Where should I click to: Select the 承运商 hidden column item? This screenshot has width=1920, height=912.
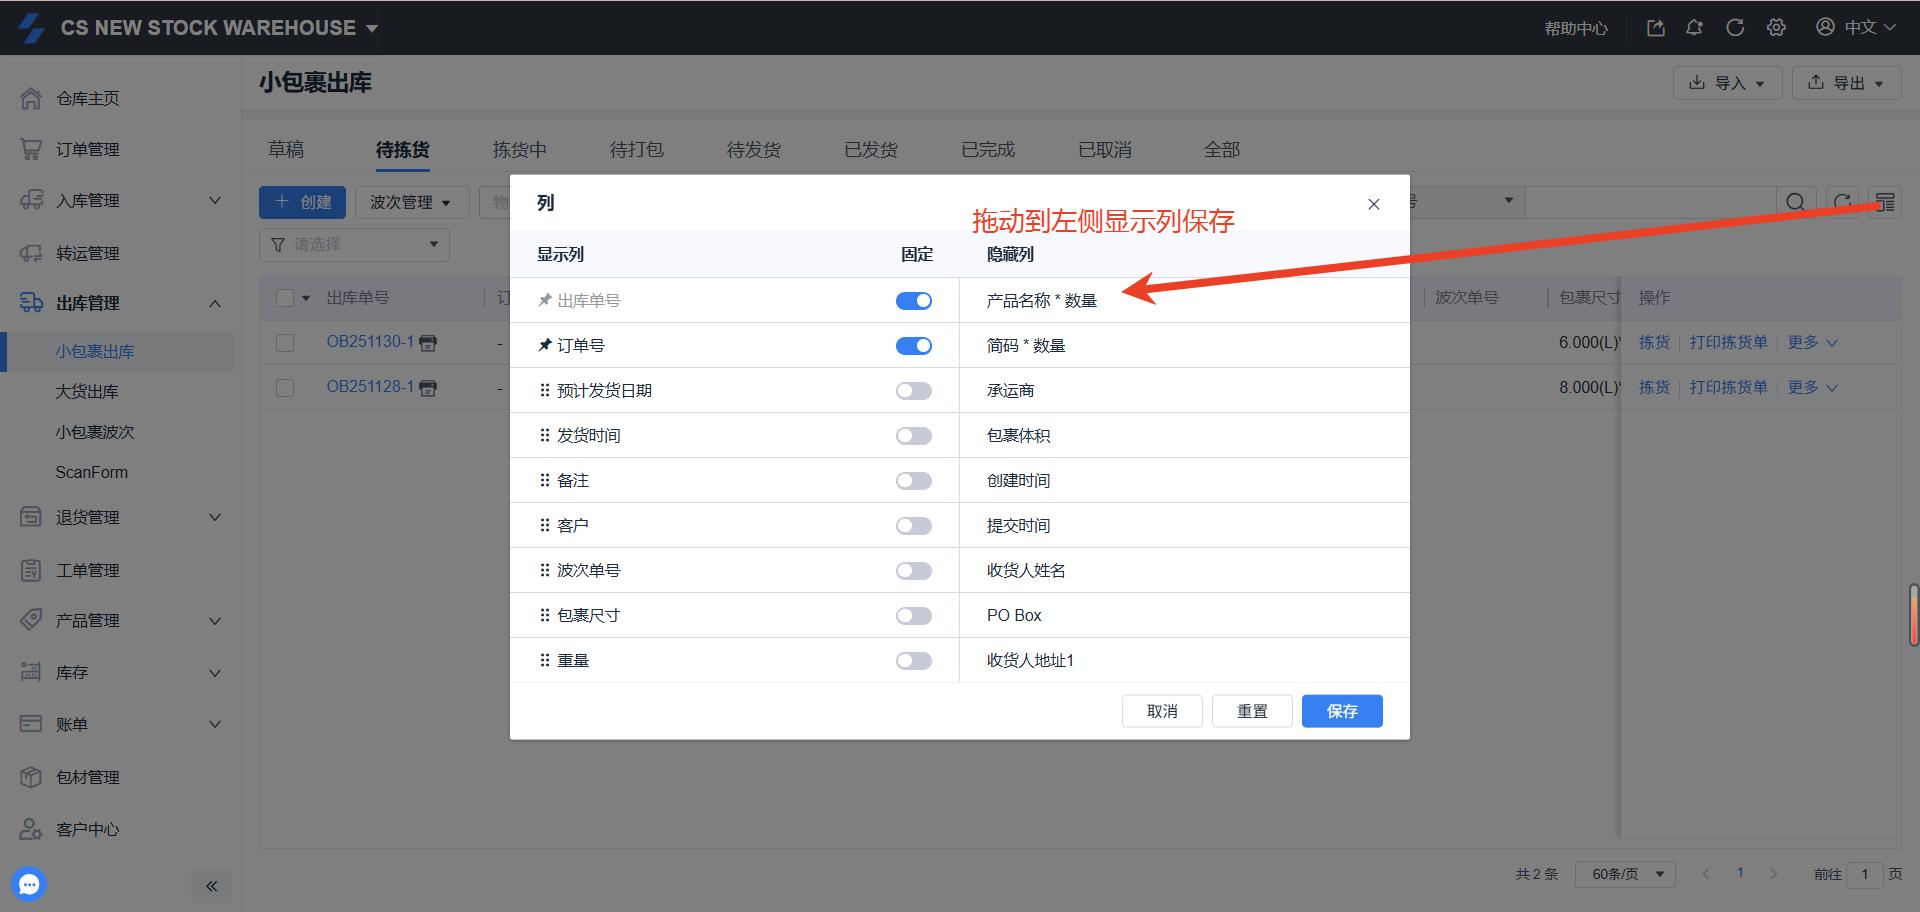1010,391
